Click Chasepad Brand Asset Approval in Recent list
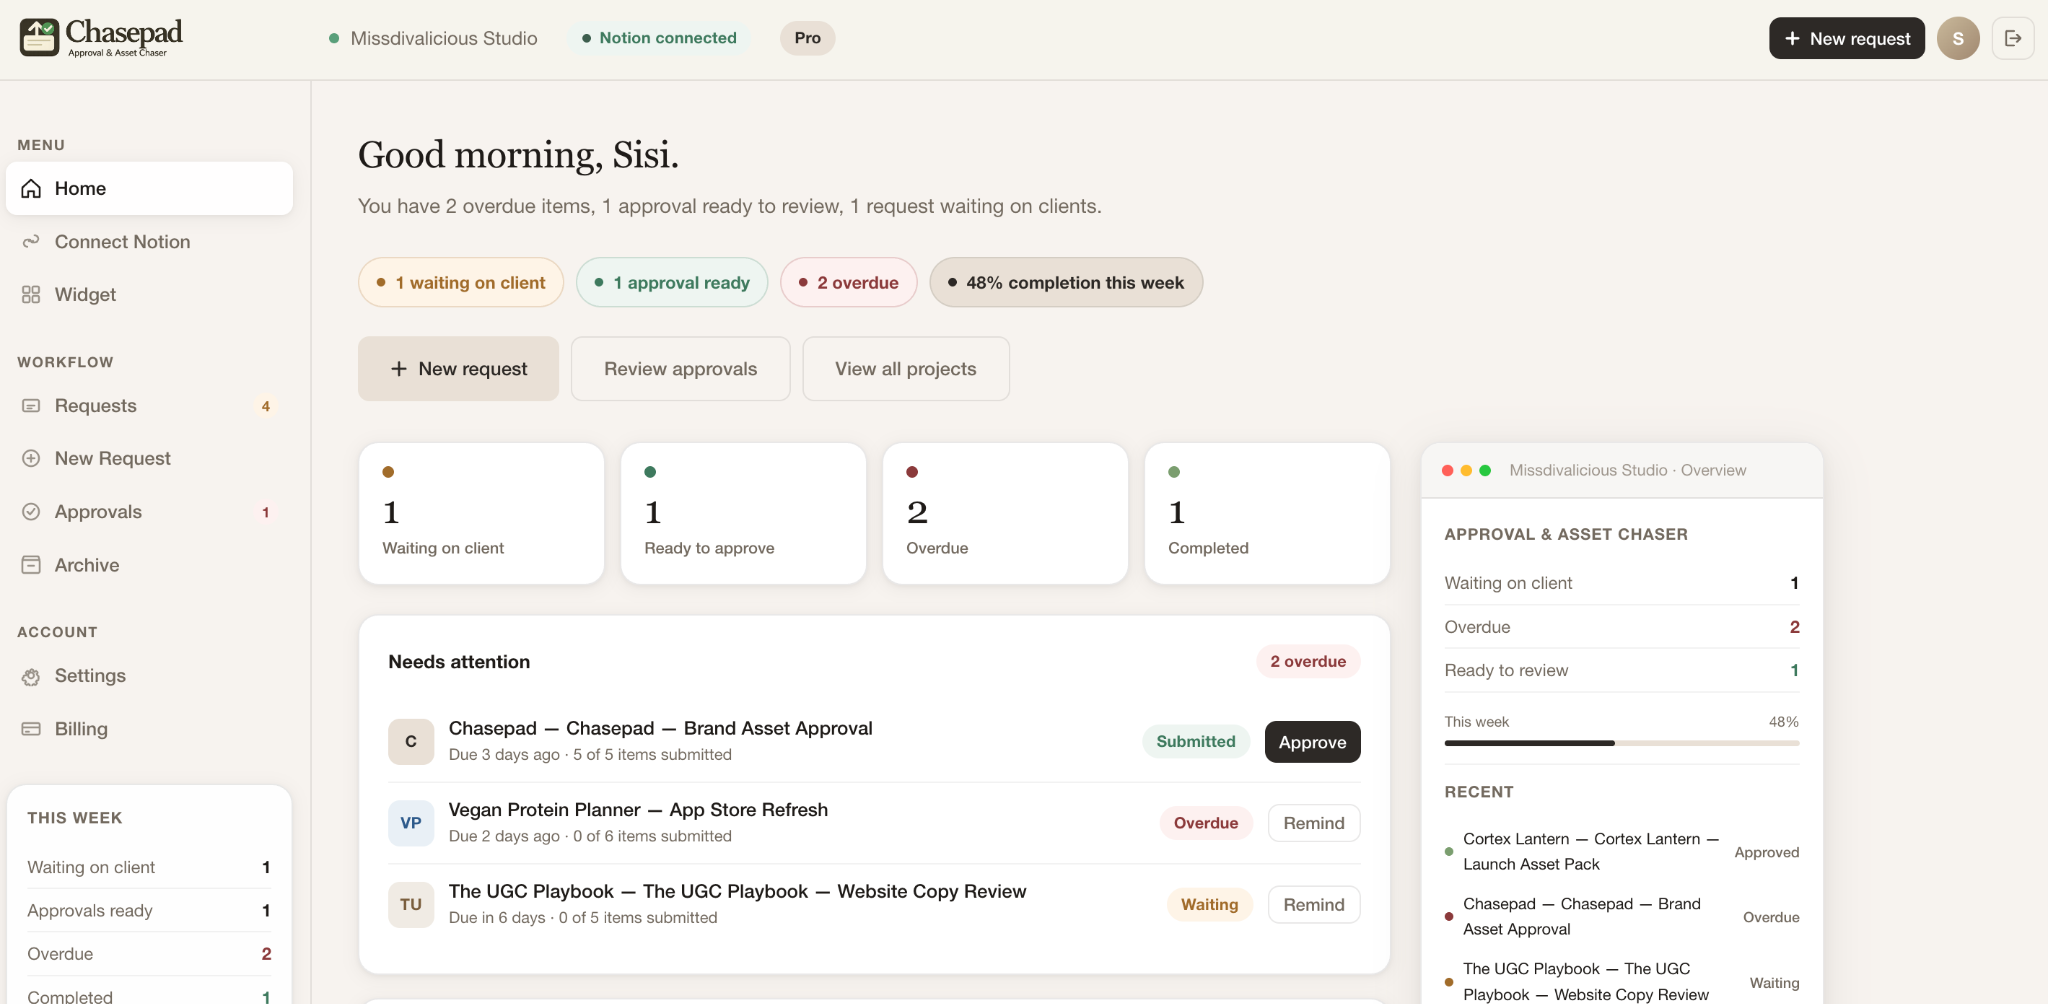The height and width of the screenshot is (1004, 2048). click(x=1622, y=917)
